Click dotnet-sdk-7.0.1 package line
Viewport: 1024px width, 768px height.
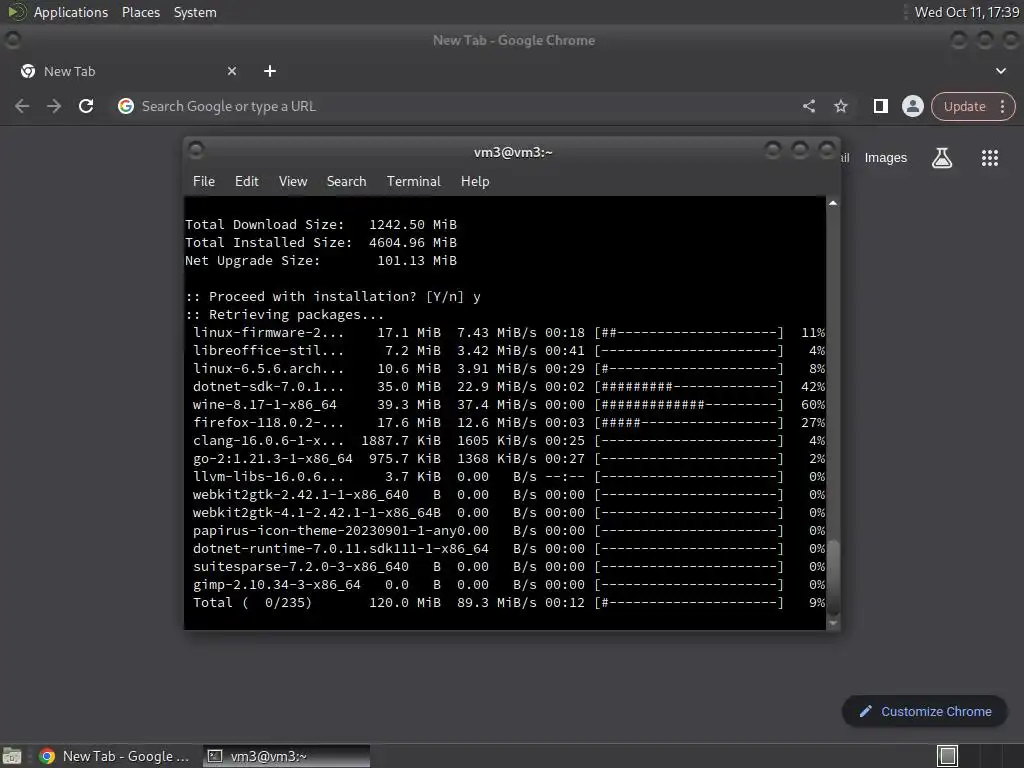pos(508,387)
